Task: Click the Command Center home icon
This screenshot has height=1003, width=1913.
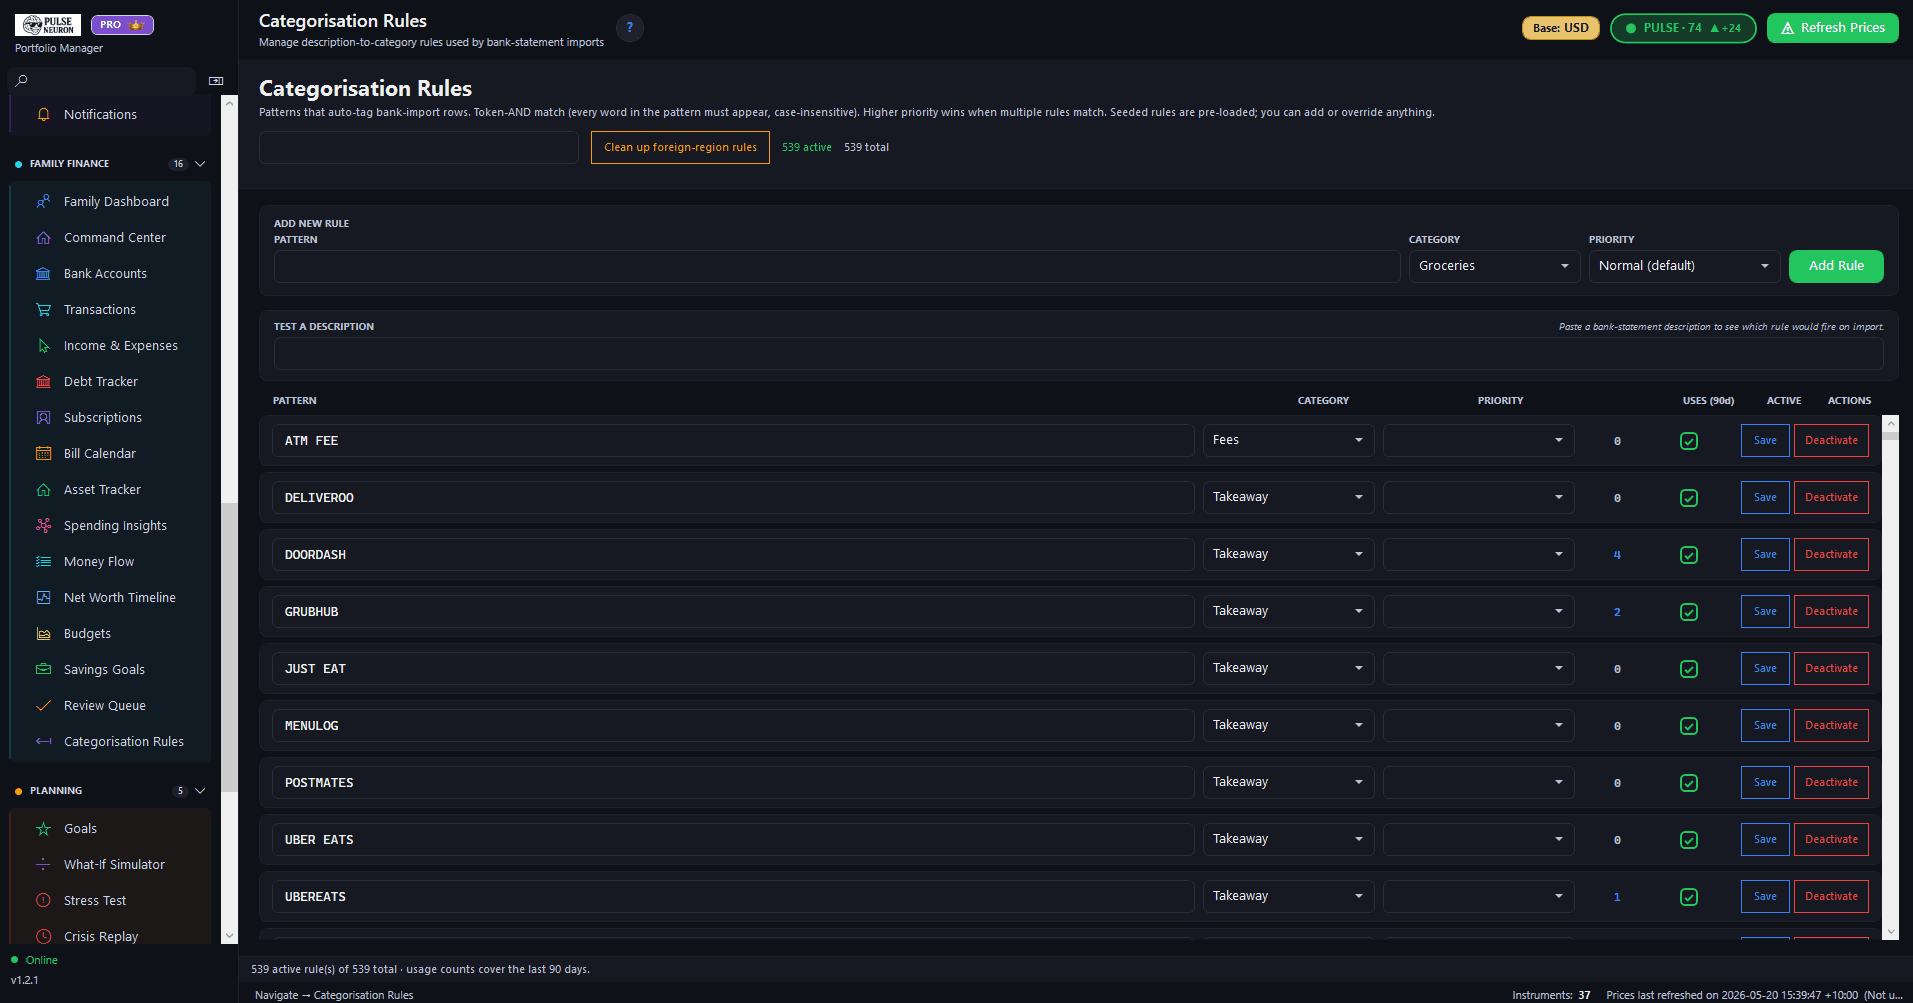Action: tap(43, 238)
